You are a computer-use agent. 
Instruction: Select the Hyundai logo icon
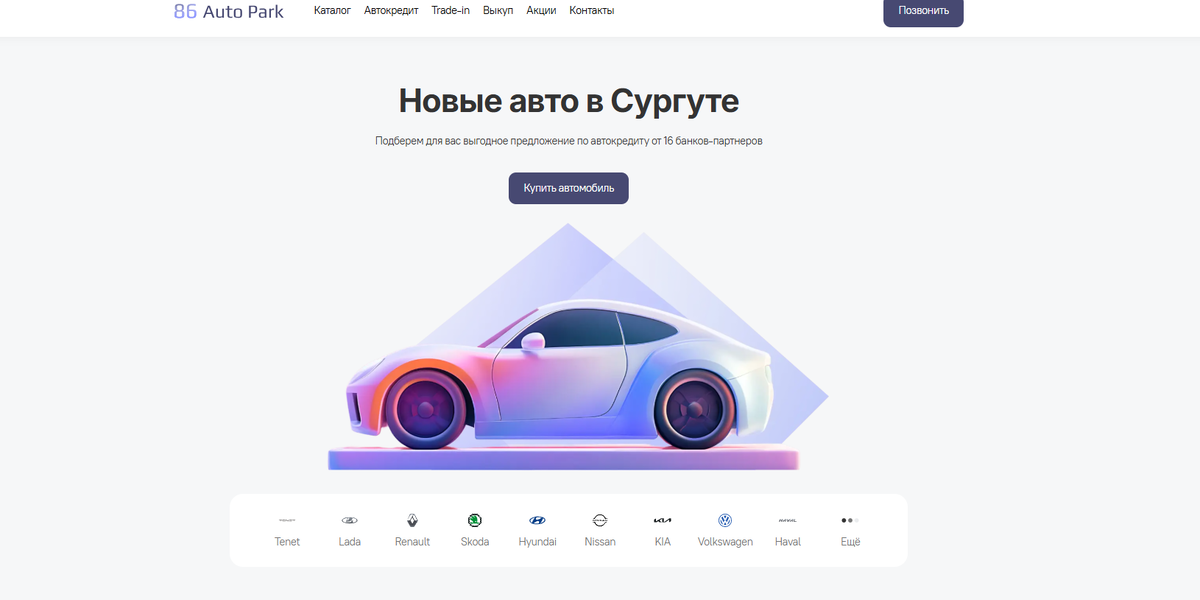[x=537, y=520]
